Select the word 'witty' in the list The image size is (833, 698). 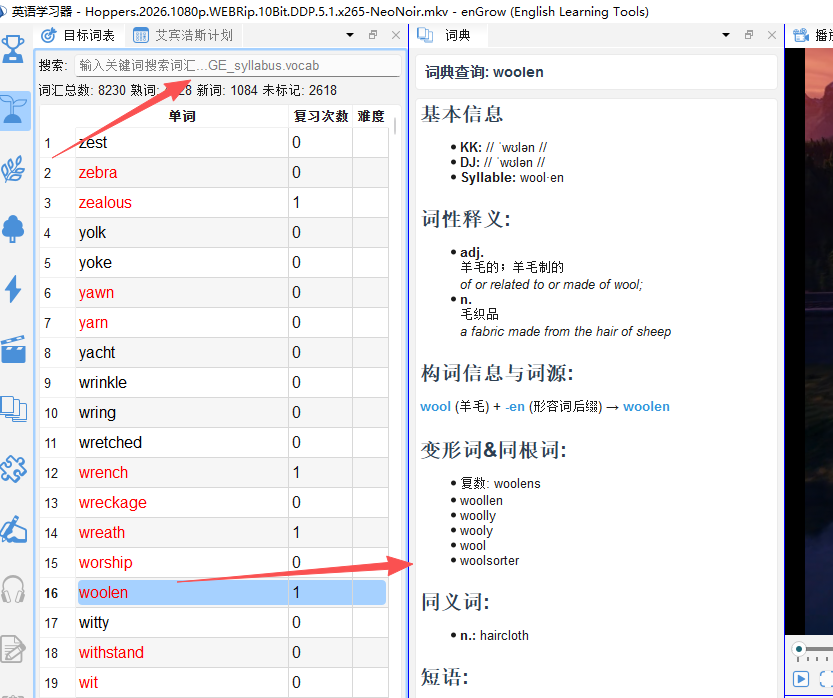point(182,623)
